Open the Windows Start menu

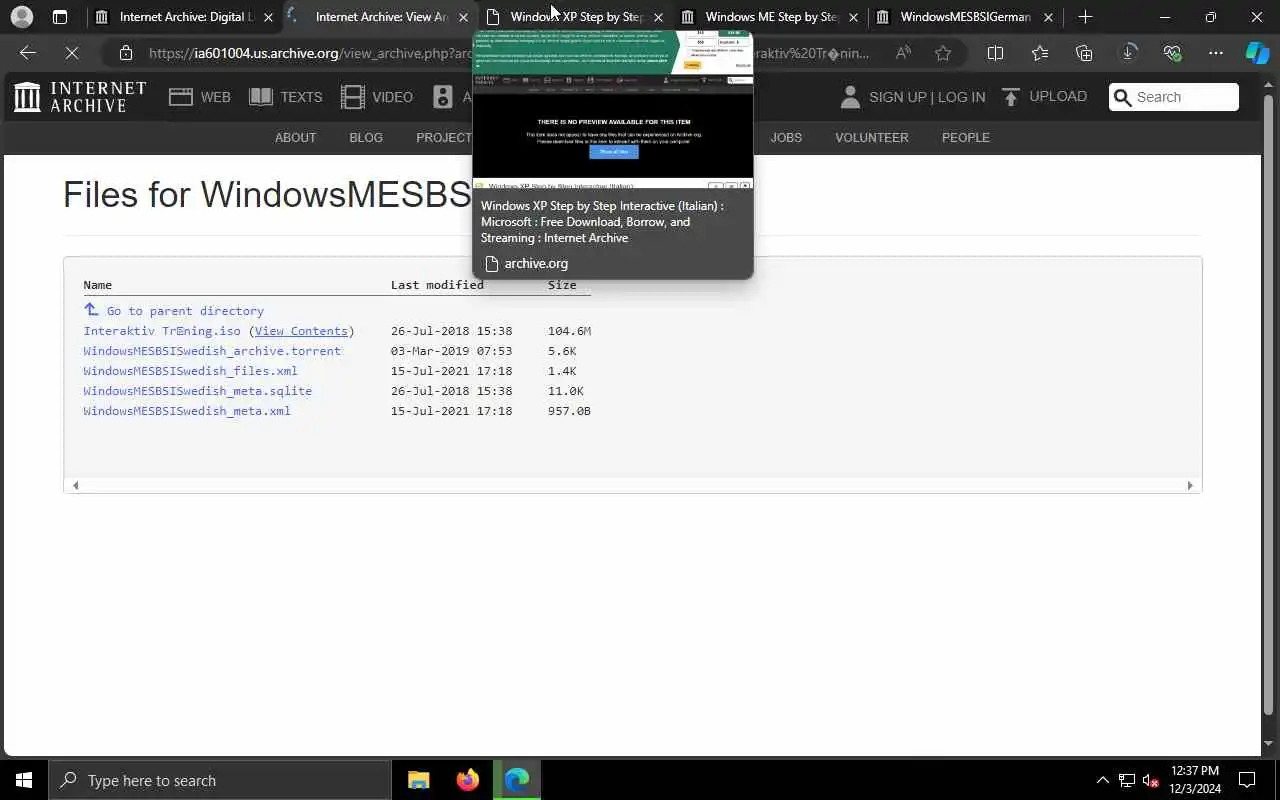click(24, 780)
